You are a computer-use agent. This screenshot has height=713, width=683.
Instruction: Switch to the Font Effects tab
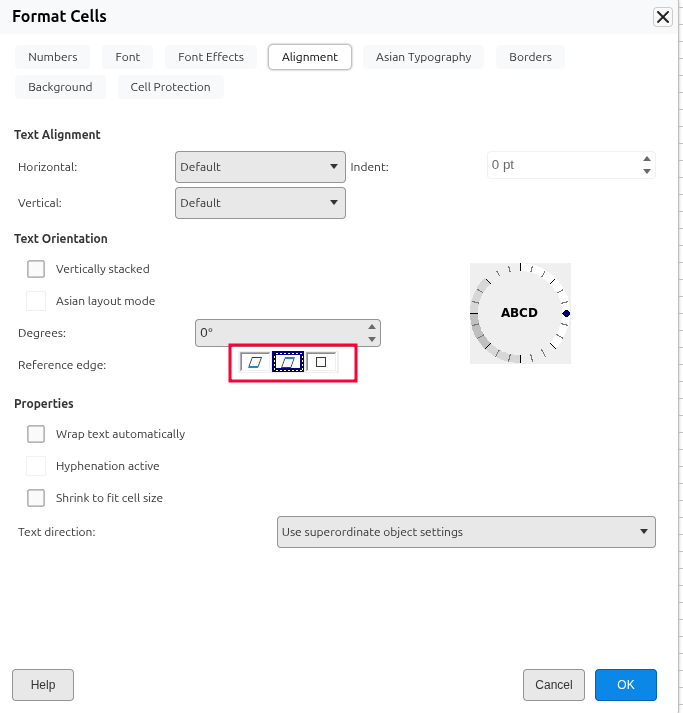210,57
